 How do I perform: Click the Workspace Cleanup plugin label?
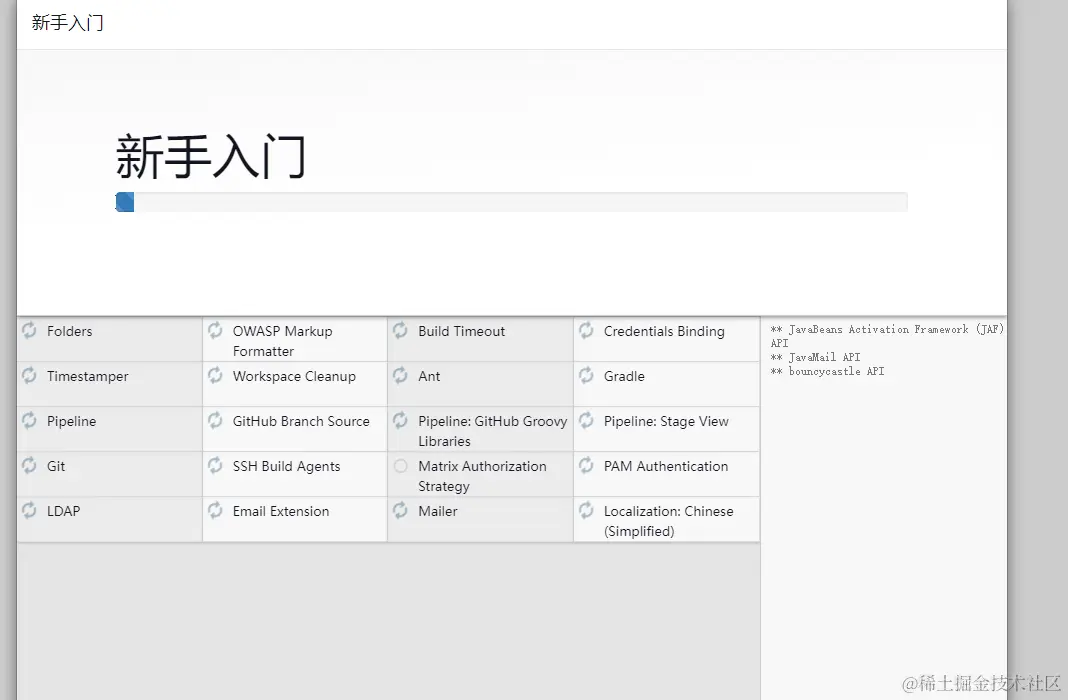click(x=294, y=376)
